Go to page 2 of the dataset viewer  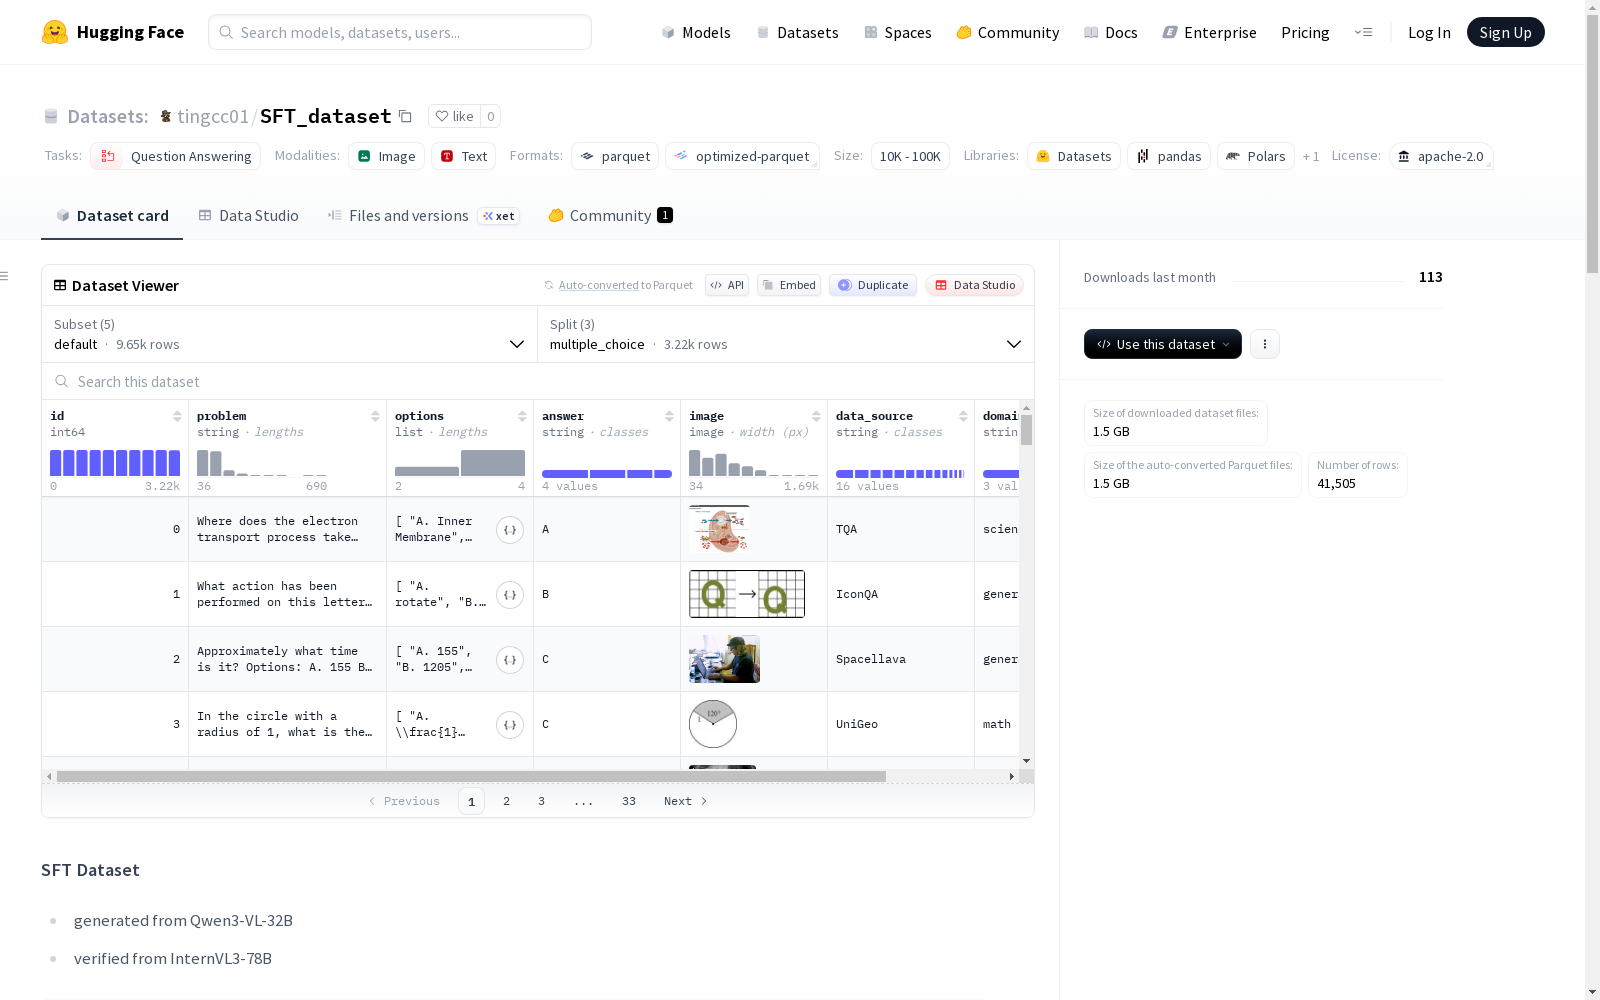pos(507,801)
